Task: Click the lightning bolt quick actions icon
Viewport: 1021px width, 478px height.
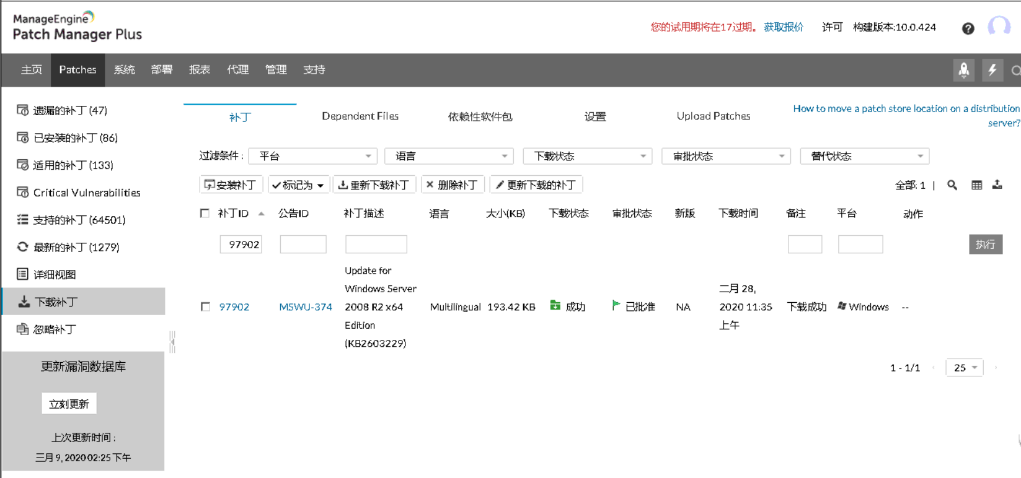Action: [992, 70]
